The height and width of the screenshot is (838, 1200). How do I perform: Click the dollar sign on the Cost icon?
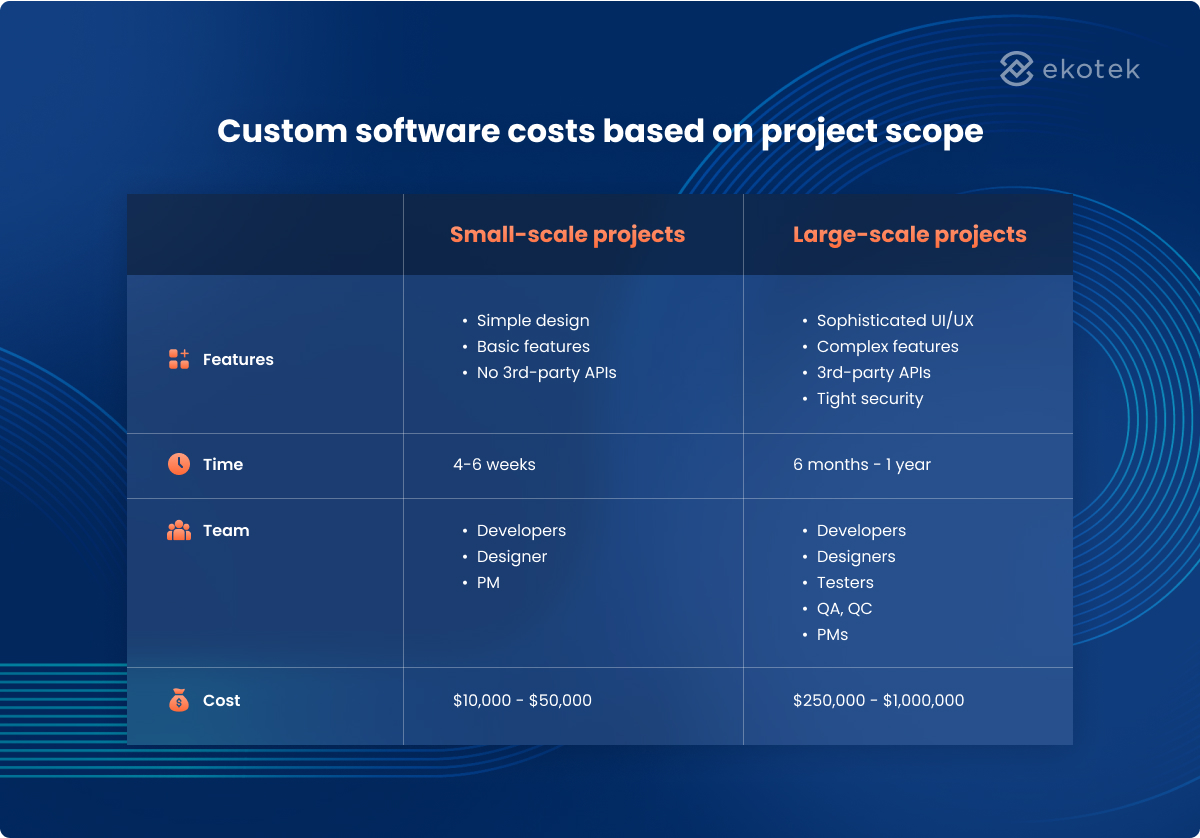[179, 703]
